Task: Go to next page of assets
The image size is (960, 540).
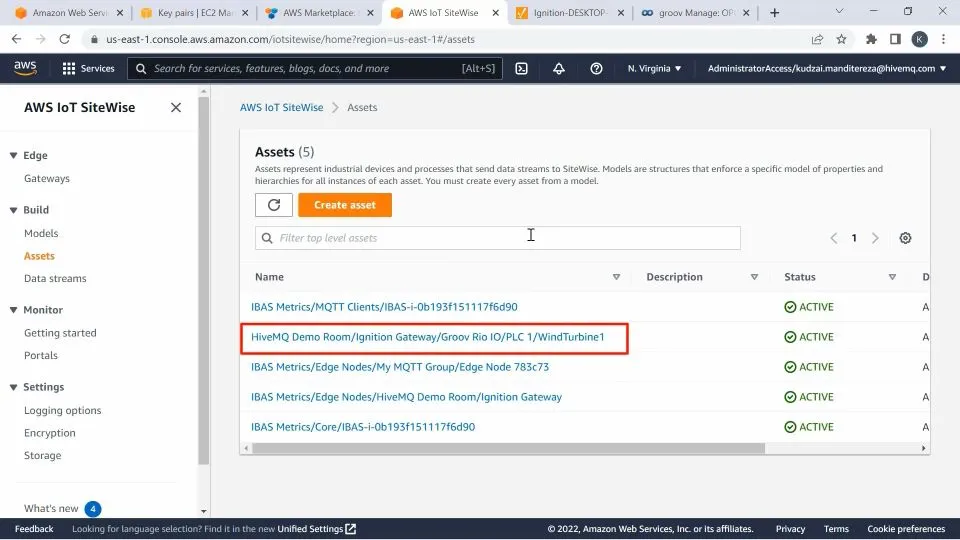Action: point(876,238)
